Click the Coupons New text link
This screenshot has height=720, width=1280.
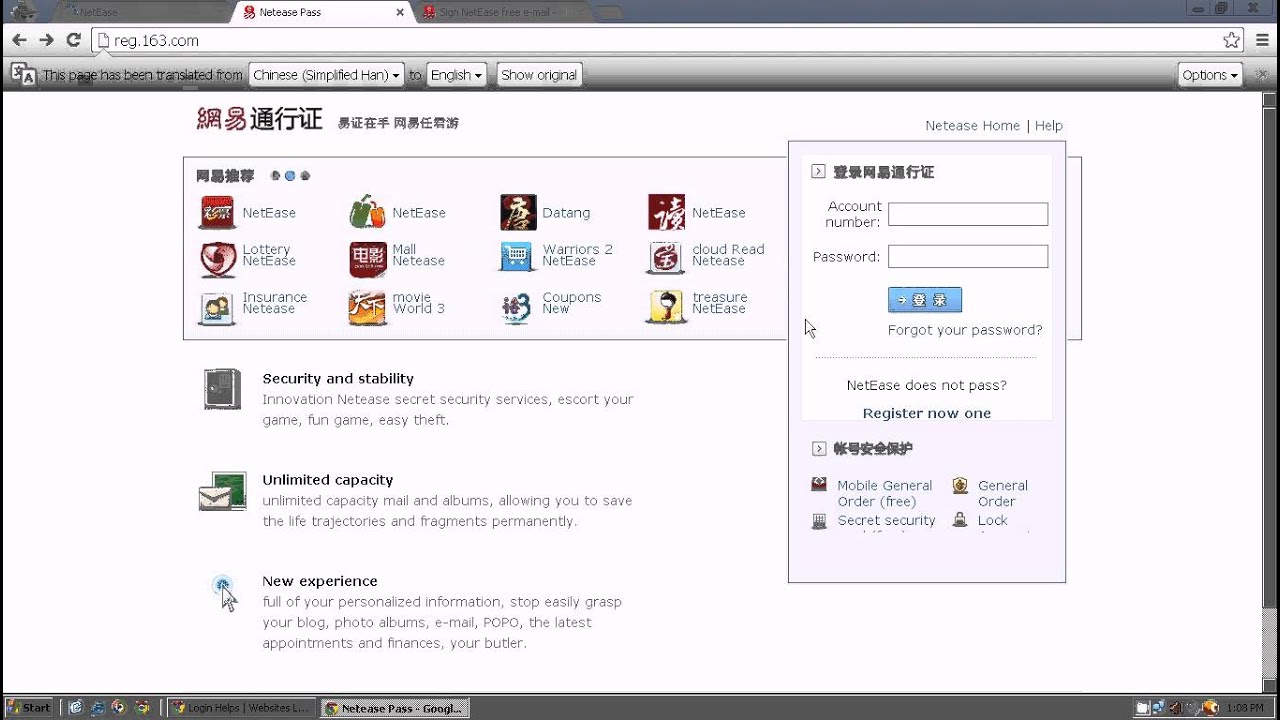[571, 303]
